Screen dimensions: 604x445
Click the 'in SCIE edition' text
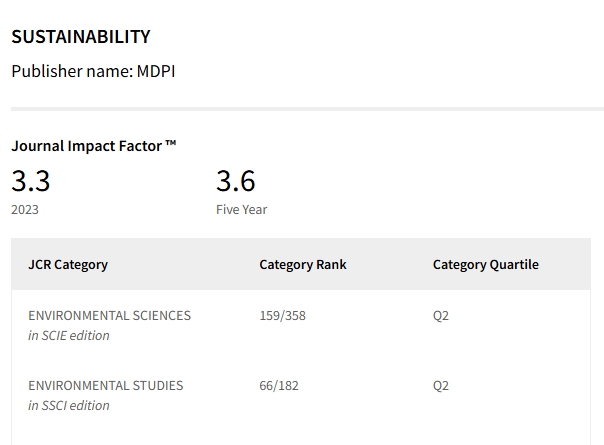coord(69,336)
